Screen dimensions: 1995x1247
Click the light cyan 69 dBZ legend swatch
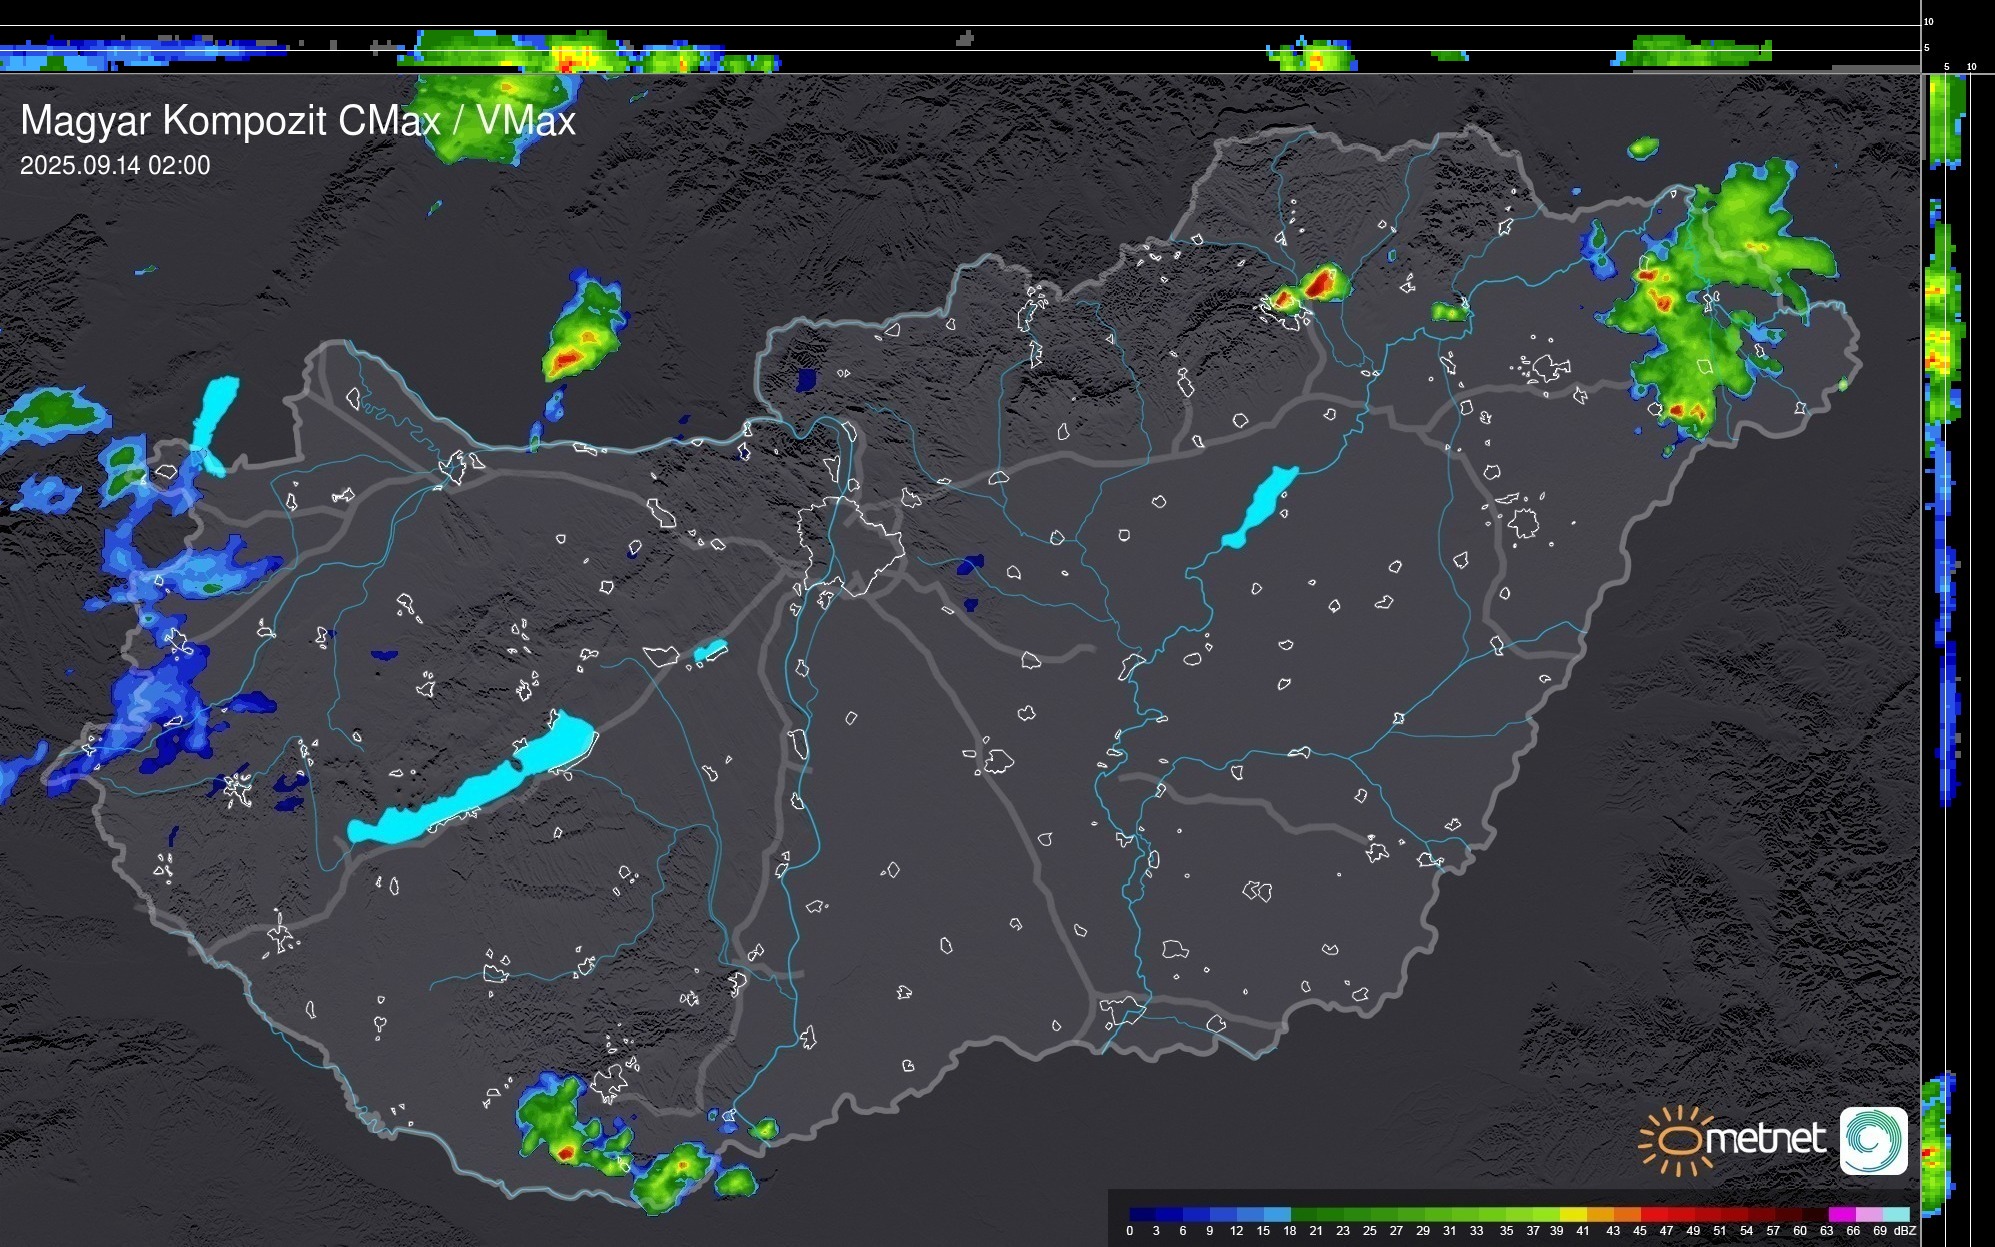tap(1895, 1214)
